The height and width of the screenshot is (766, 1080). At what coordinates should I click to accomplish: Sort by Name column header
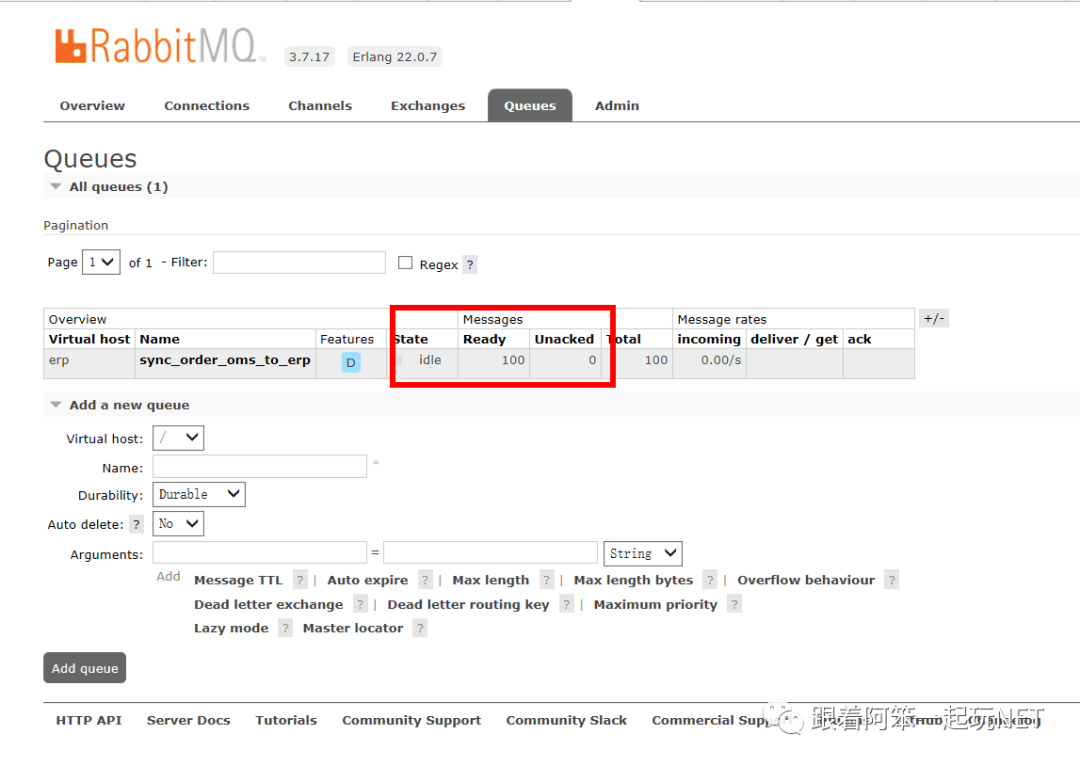pyautogui.click(x=160, y=339)
